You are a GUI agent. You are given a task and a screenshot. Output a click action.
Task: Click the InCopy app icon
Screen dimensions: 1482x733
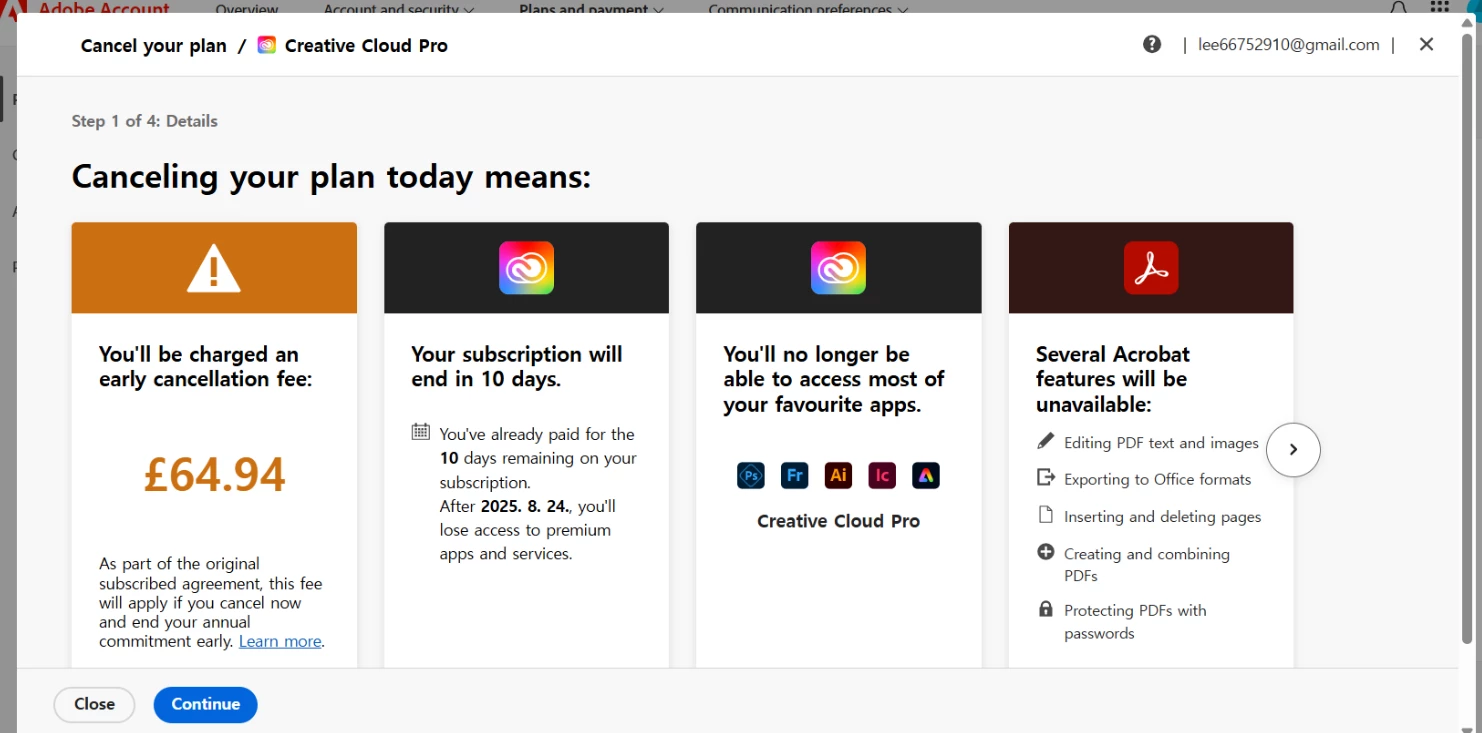[882, 475]
